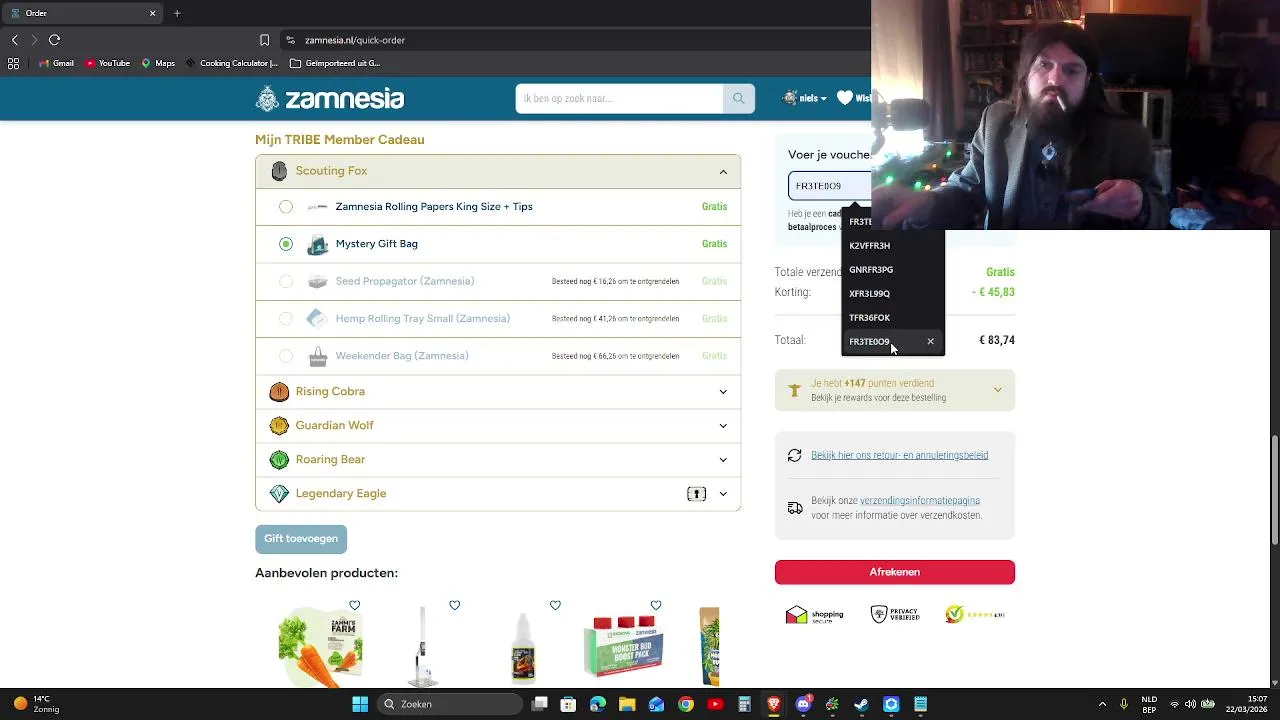Click the Zoeken taskbar search box
Screen dimensions: 1280x720
tap(449, 704)
